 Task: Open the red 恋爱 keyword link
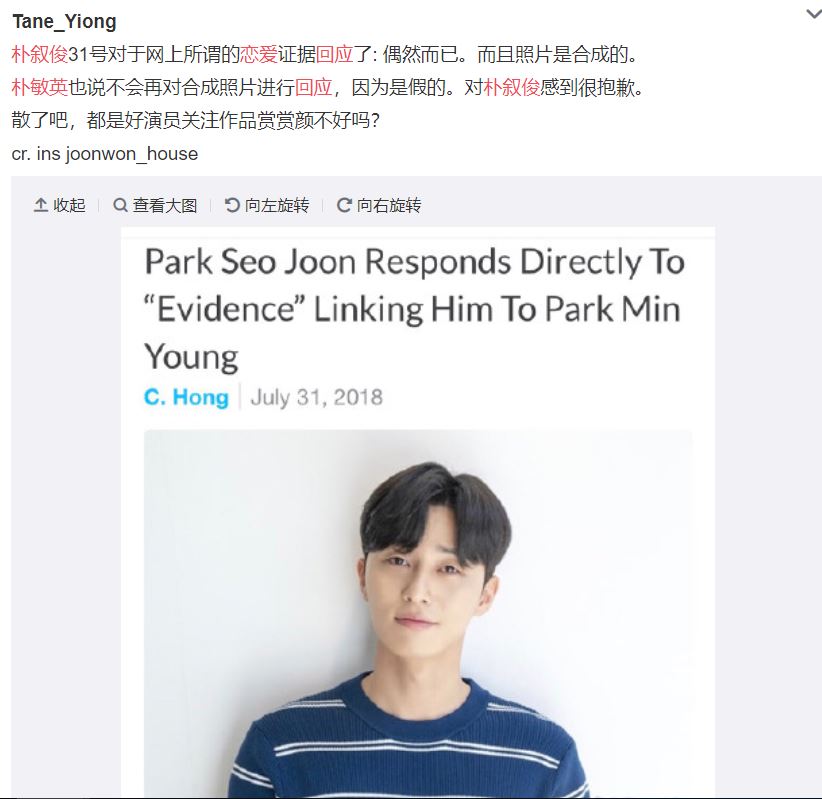[x=258, y=55]
